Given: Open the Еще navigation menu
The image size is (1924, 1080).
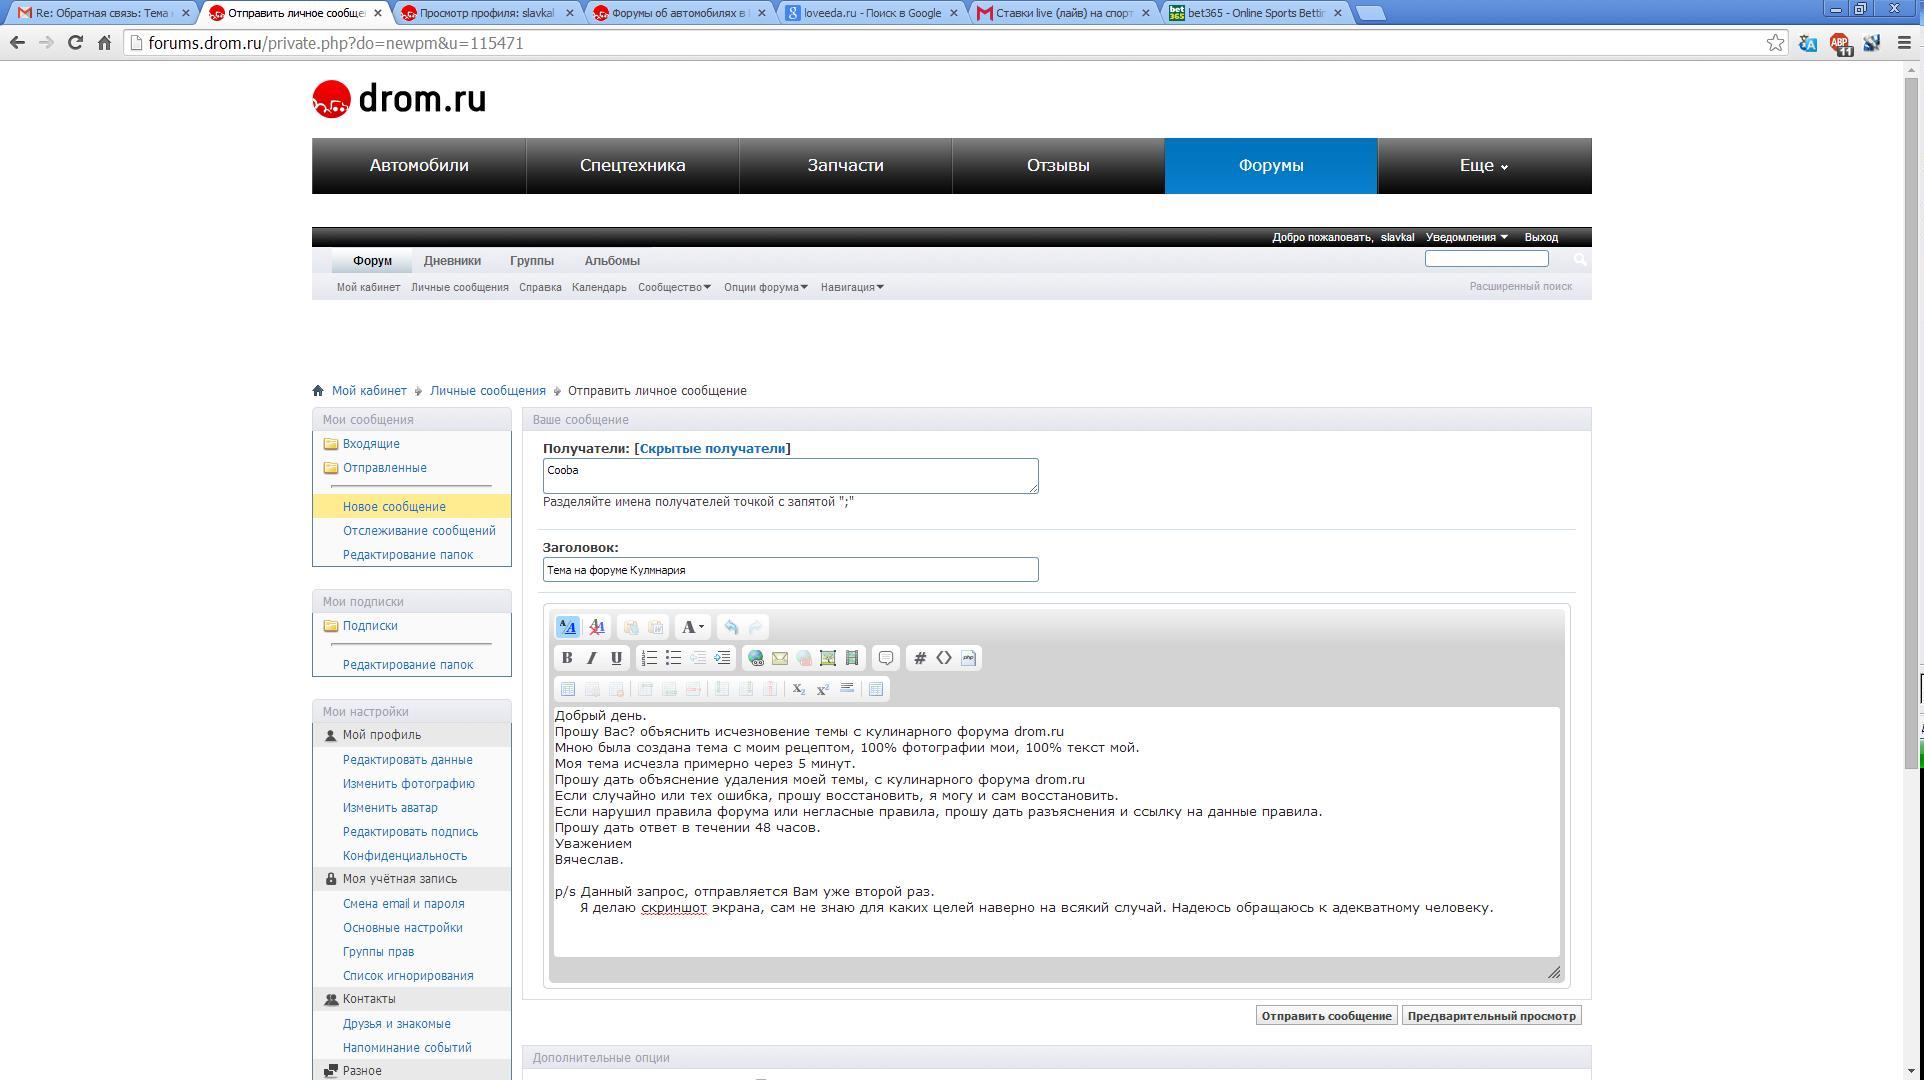Looking at the screenshot, I should click(1483, 166).
